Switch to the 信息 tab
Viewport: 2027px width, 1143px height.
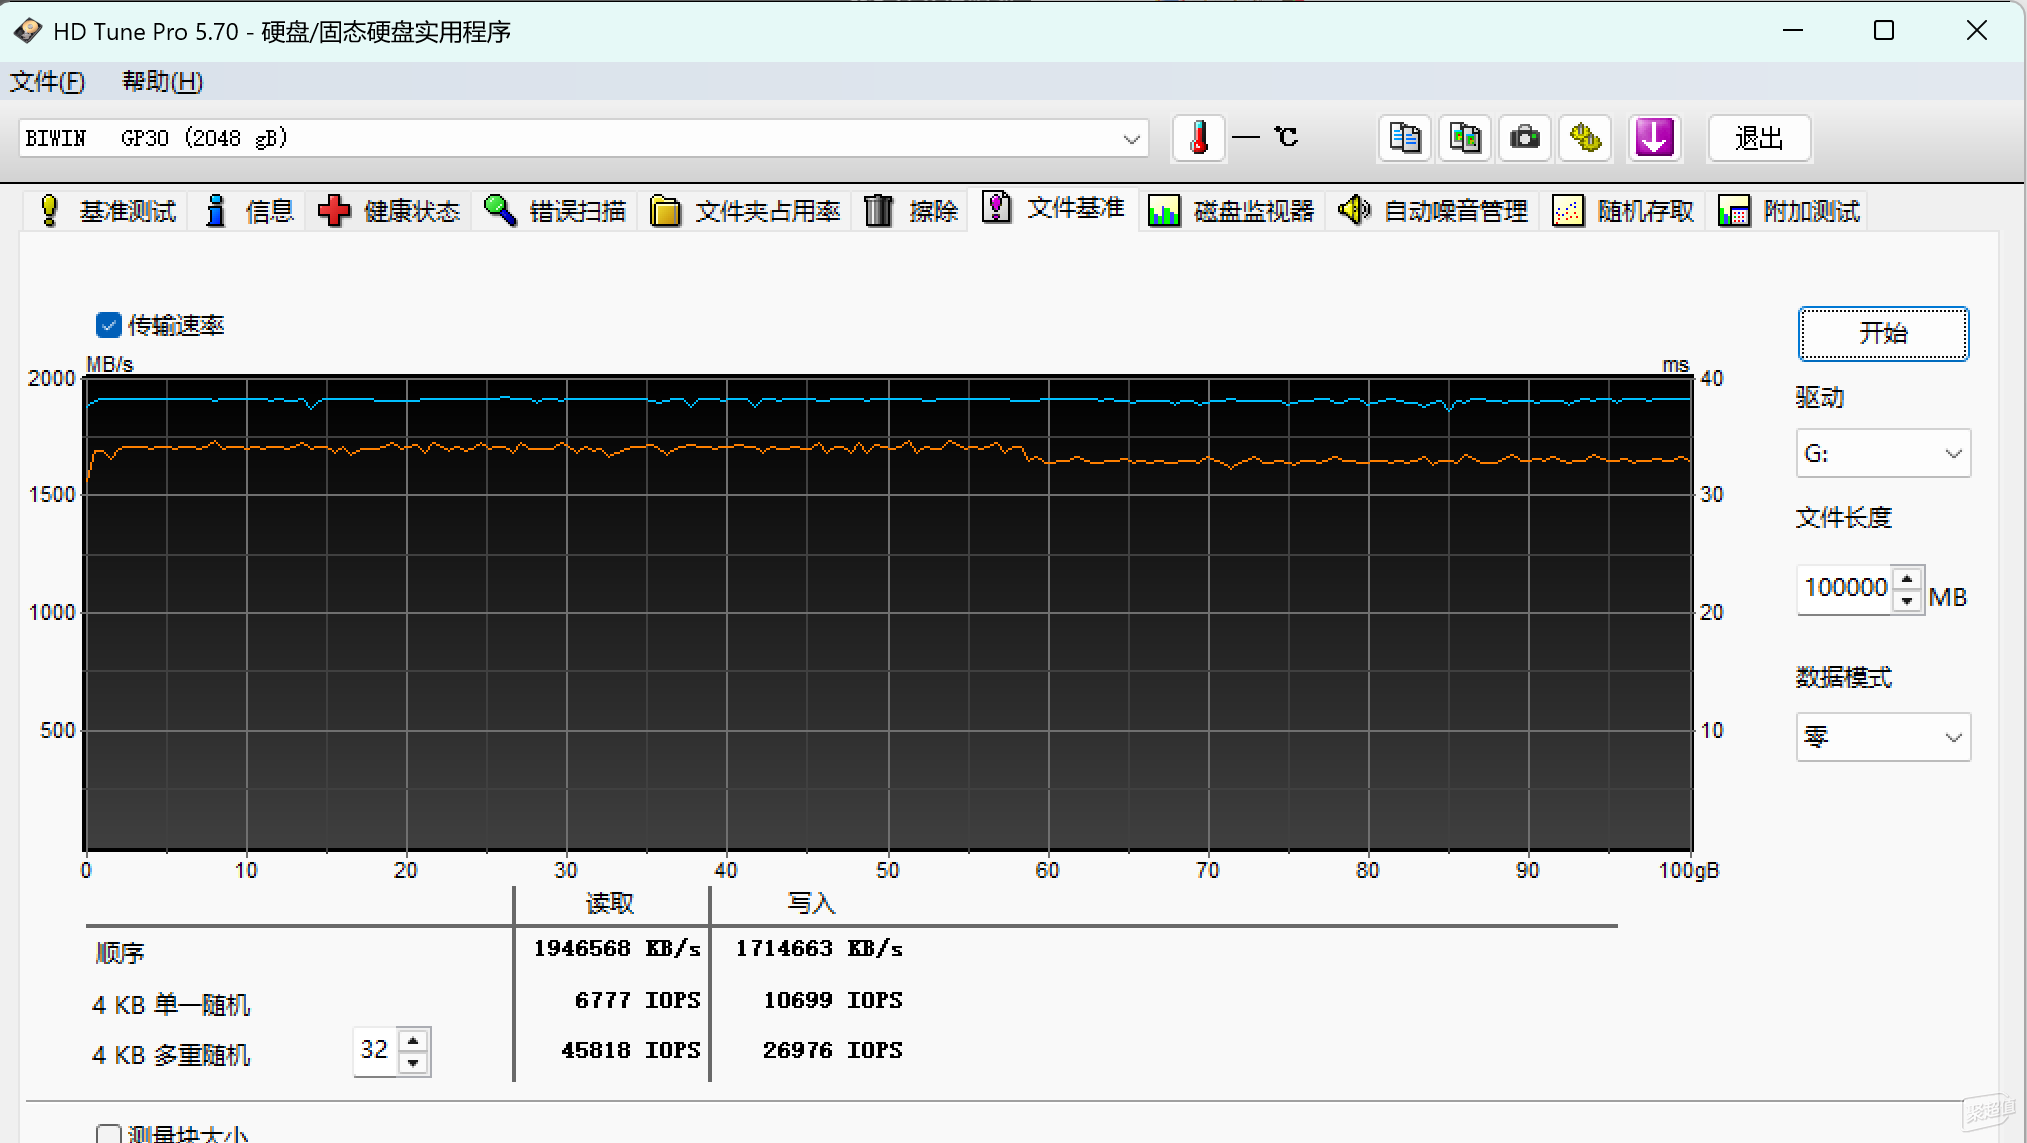pos(248,211)
